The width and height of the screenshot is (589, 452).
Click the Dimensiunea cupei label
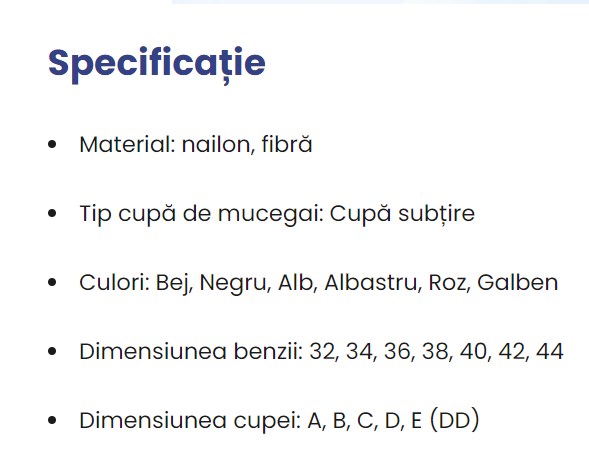pos(190,421)
